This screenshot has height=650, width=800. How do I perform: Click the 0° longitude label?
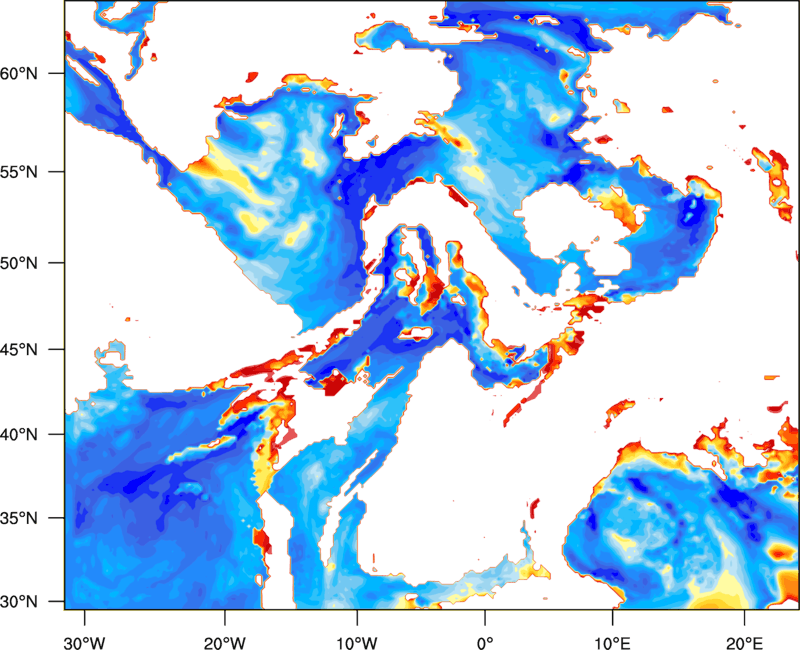pyautogui.click(x=485, y=643)
